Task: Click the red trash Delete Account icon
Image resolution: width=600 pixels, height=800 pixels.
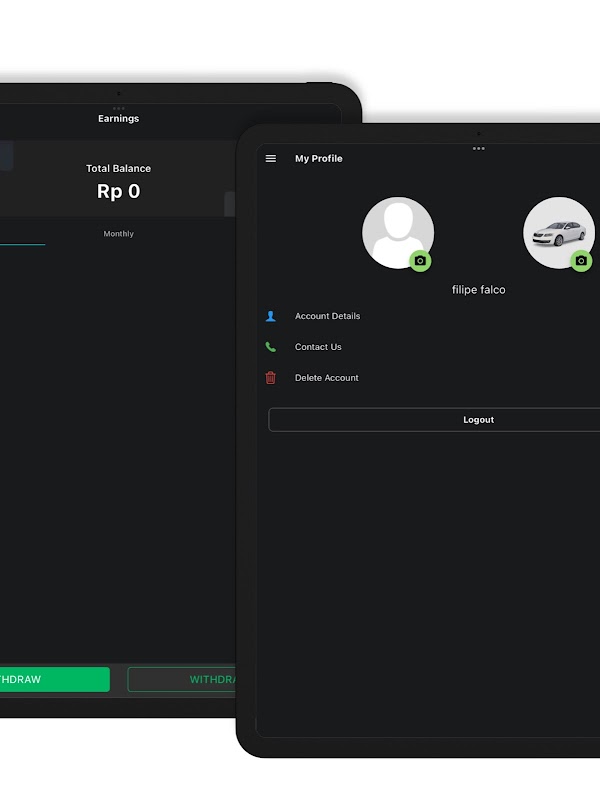Action: click(x=271, y=378)
